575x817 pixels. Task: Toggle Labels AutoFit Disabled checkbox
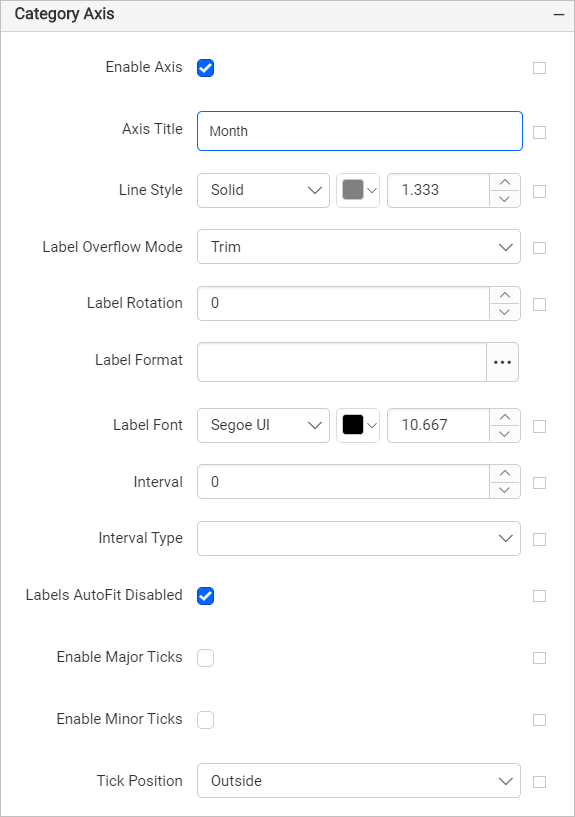205,596
